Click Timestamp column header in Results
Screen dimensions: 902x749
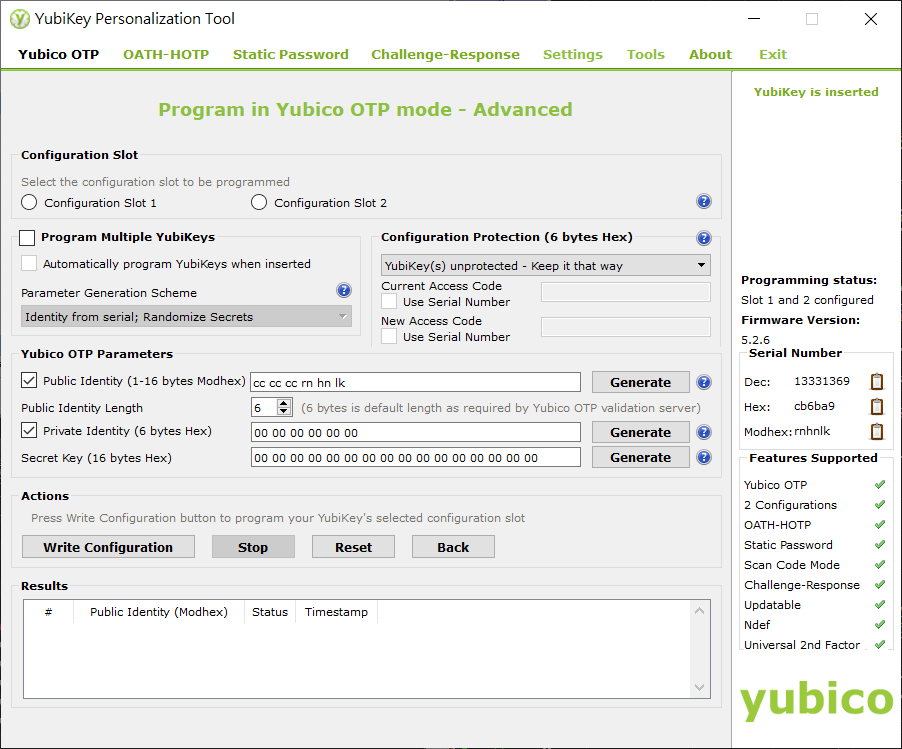point(337,612)
